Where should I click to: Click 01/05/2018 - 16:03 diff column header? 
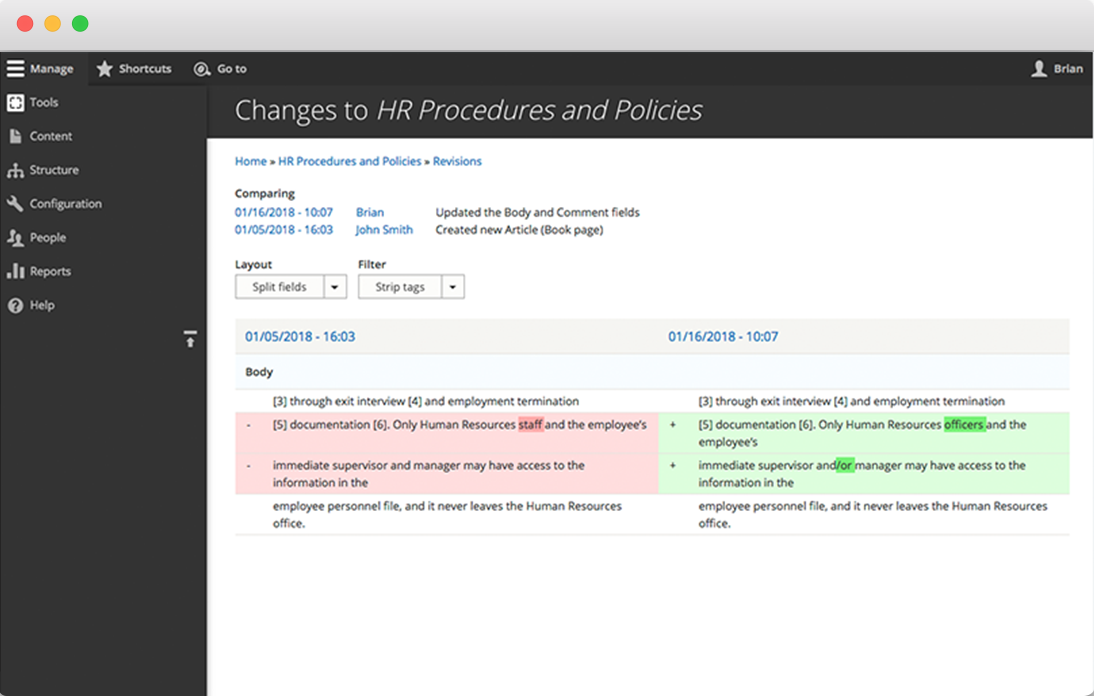[300, 336]
